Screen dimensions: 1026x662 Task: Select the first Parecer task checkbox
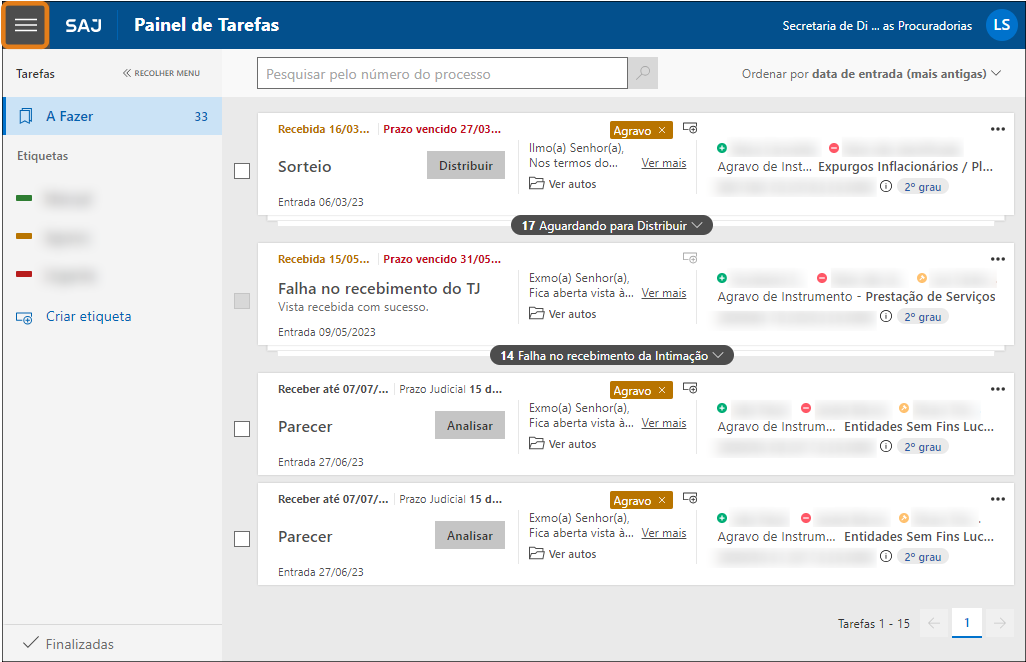(242, 429)
